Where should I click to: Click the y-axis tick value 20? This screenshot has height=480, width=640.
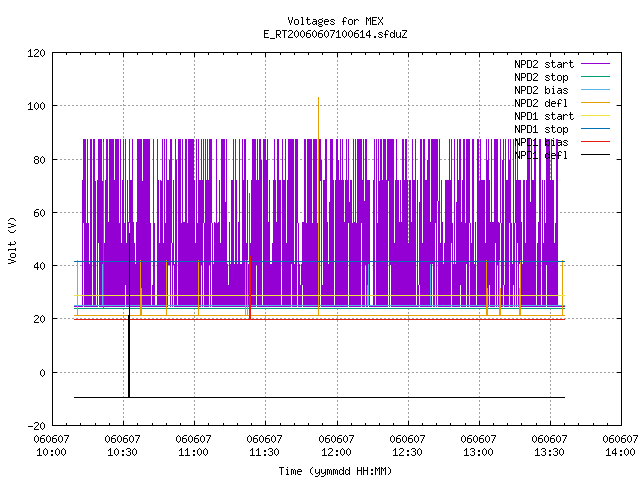(x=39, y=319)
